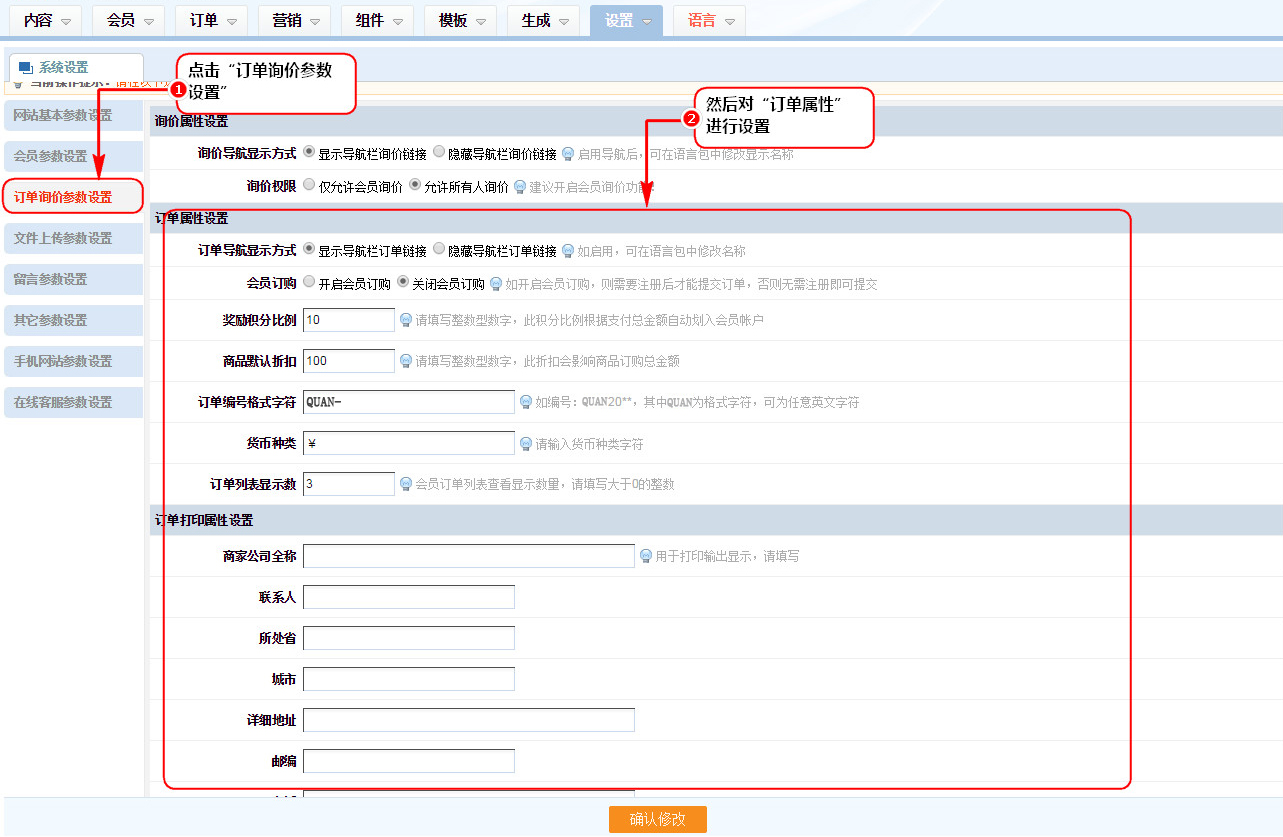Screen dimensions: 1283x837
Task: Expand the 内容 menu dropdown arrow
Action: coord(66,22)
